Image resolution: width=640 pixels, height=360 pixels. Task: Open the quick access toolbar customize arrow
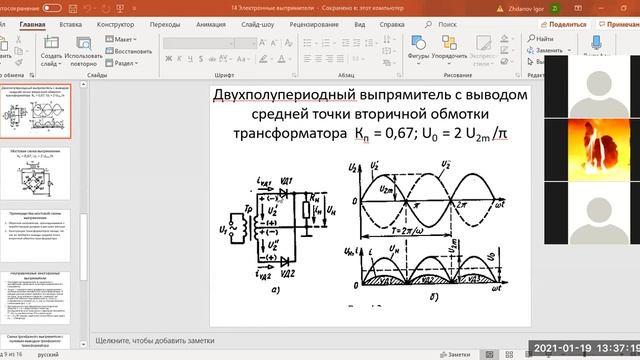click(135, 8)
